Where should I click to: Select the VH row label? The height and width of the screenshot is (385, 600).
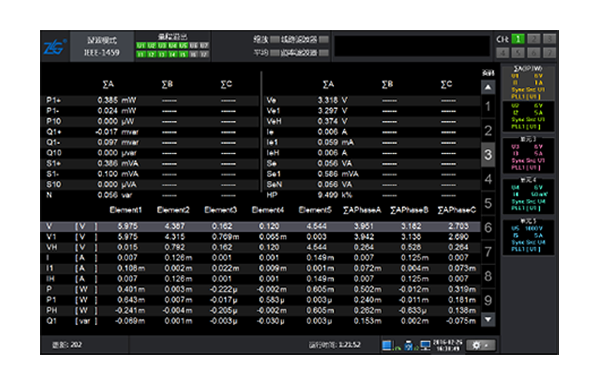52,247
